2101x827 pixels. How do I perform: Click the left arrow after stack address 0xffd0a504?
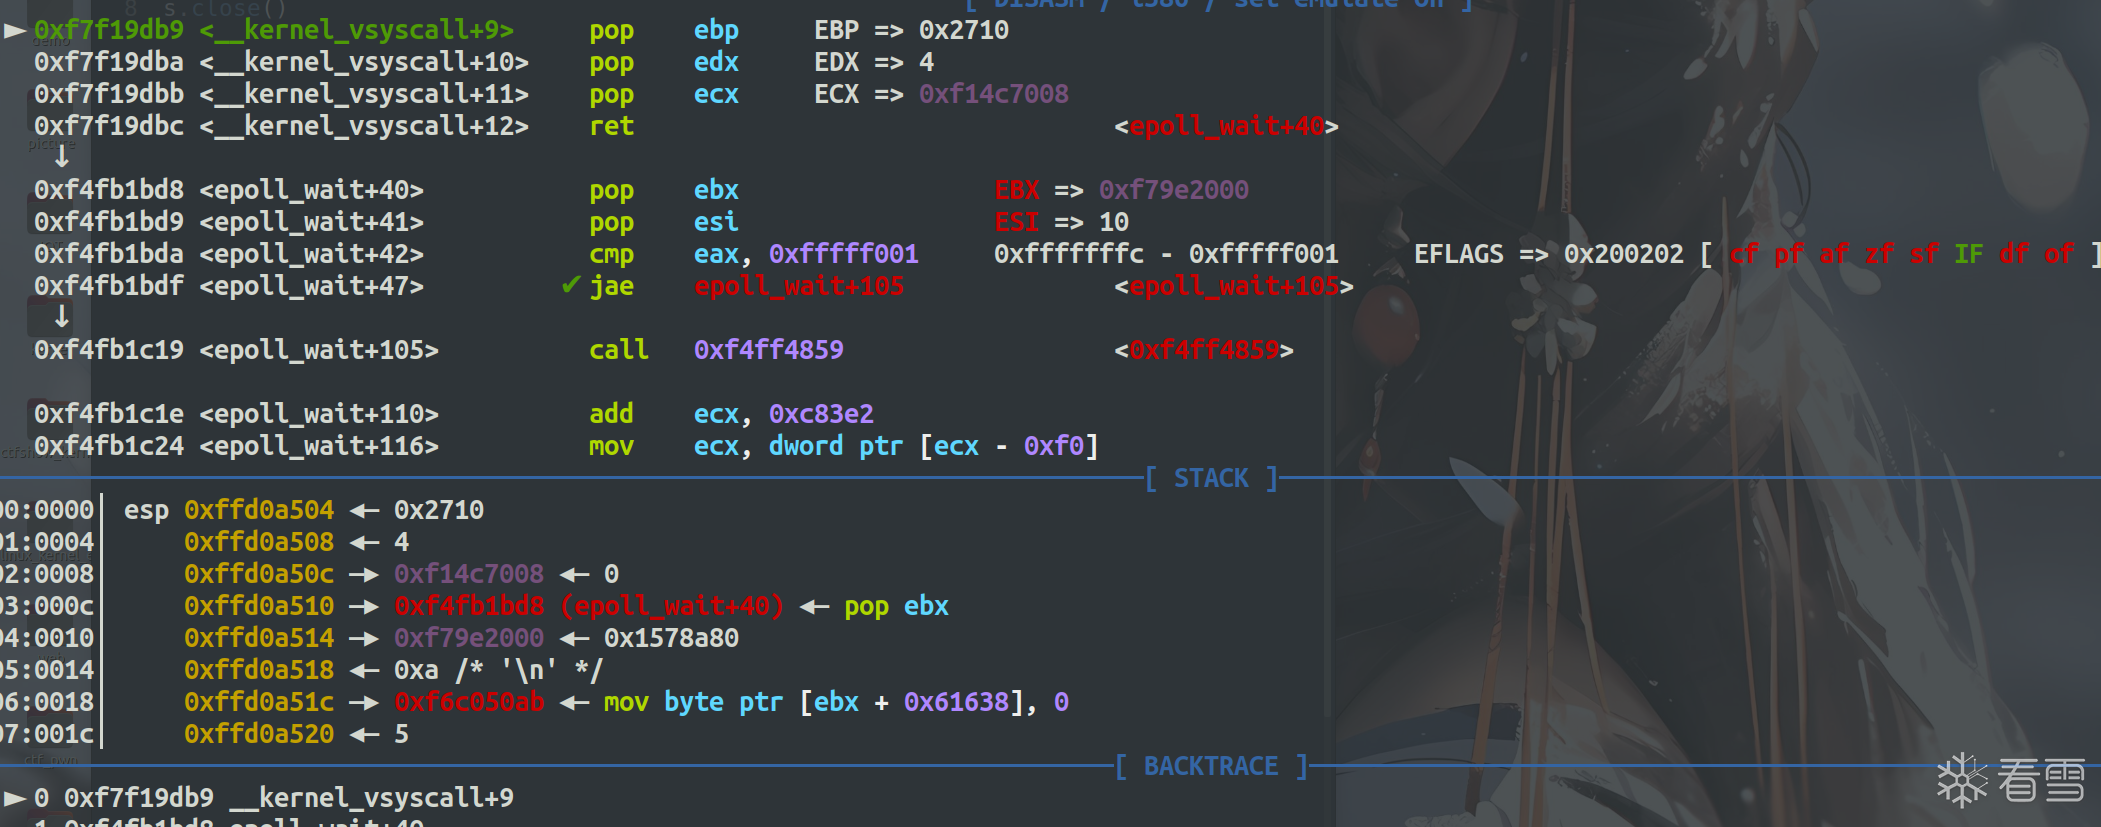point(364,510)
